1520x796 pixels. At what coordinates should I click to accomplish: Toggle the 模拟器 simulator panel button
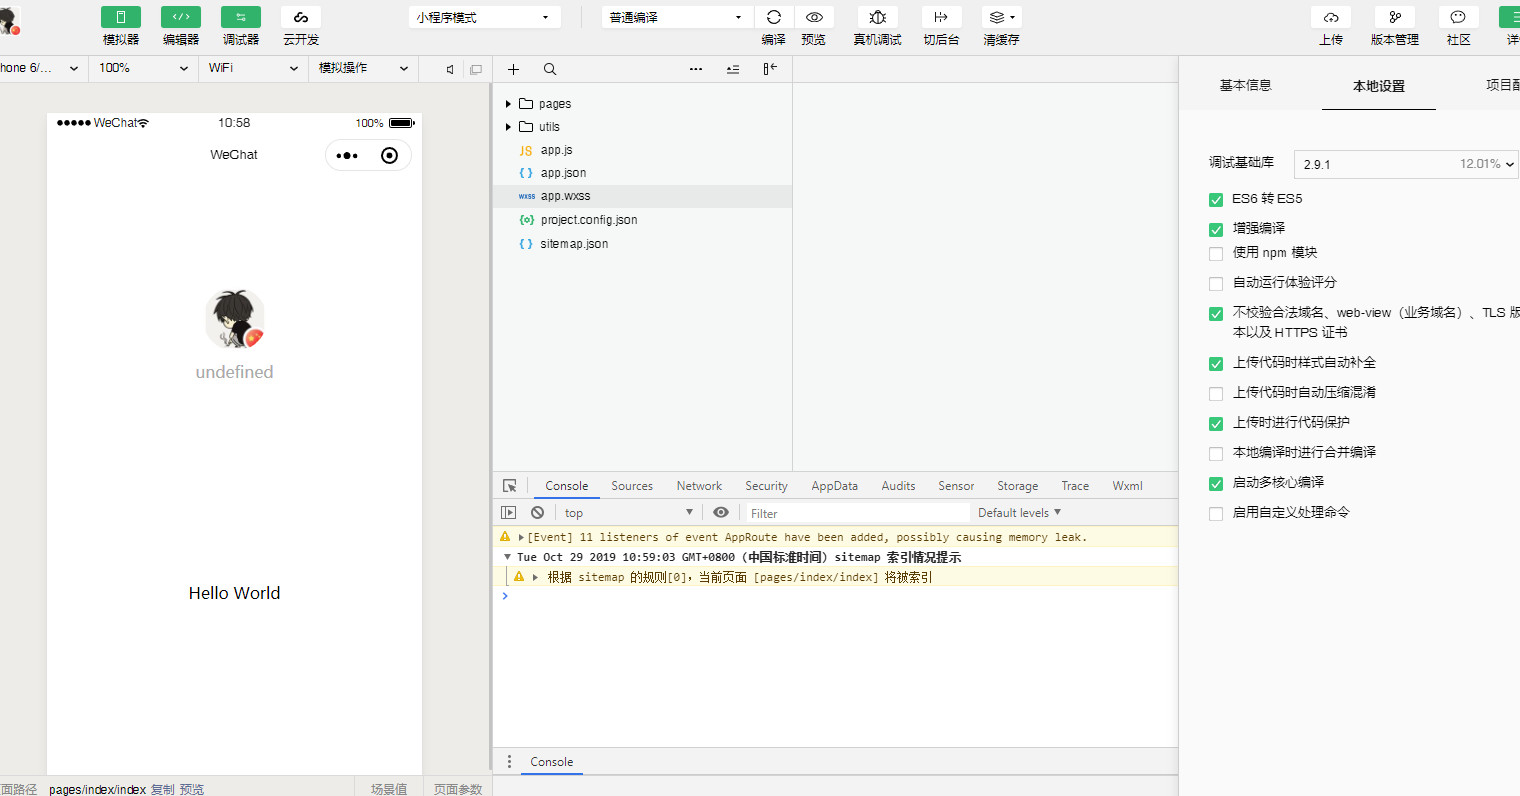point(121,17)
